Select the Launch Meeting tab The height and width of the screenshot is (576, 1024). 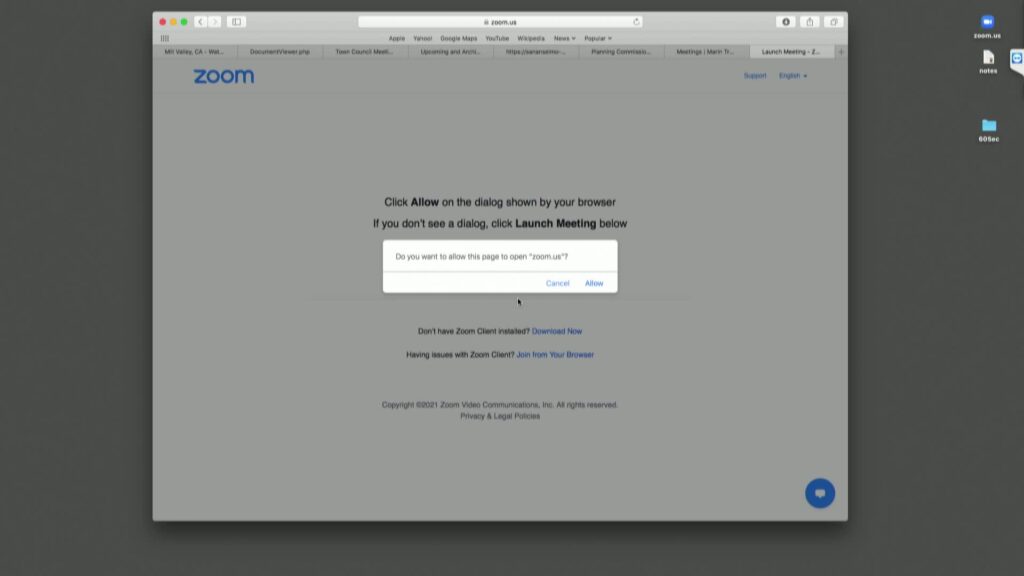click(x=791, y=52)
